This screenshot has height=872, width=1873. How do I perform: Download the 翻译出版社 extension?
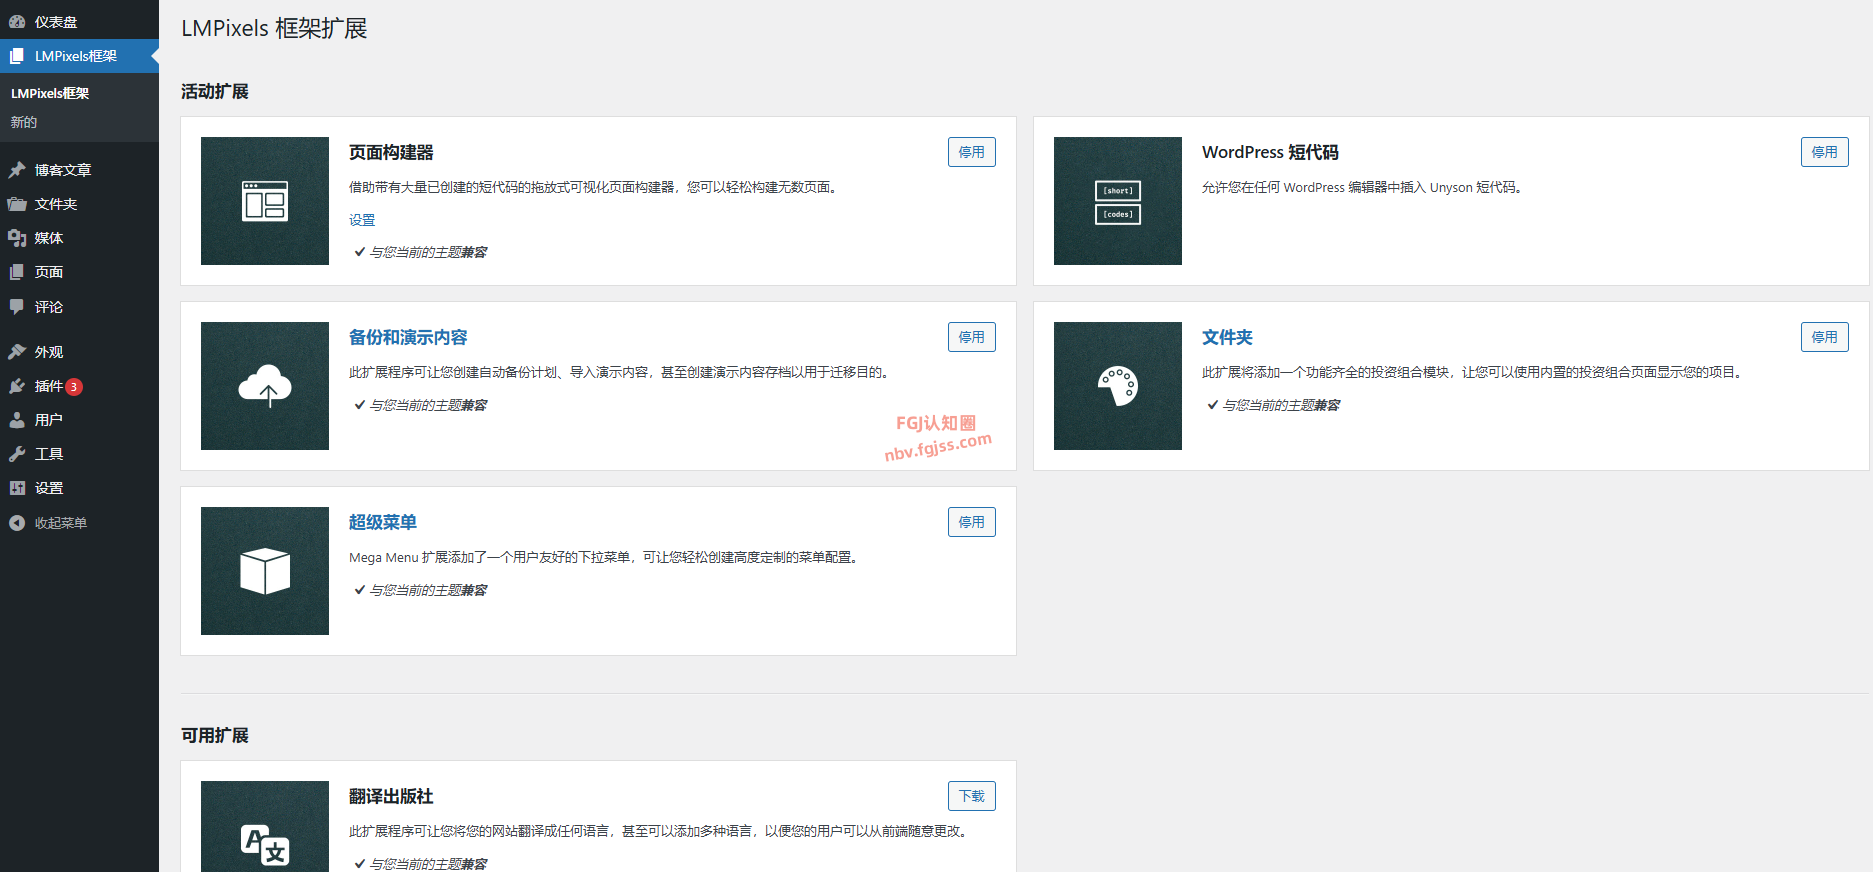tap(971, 796)
